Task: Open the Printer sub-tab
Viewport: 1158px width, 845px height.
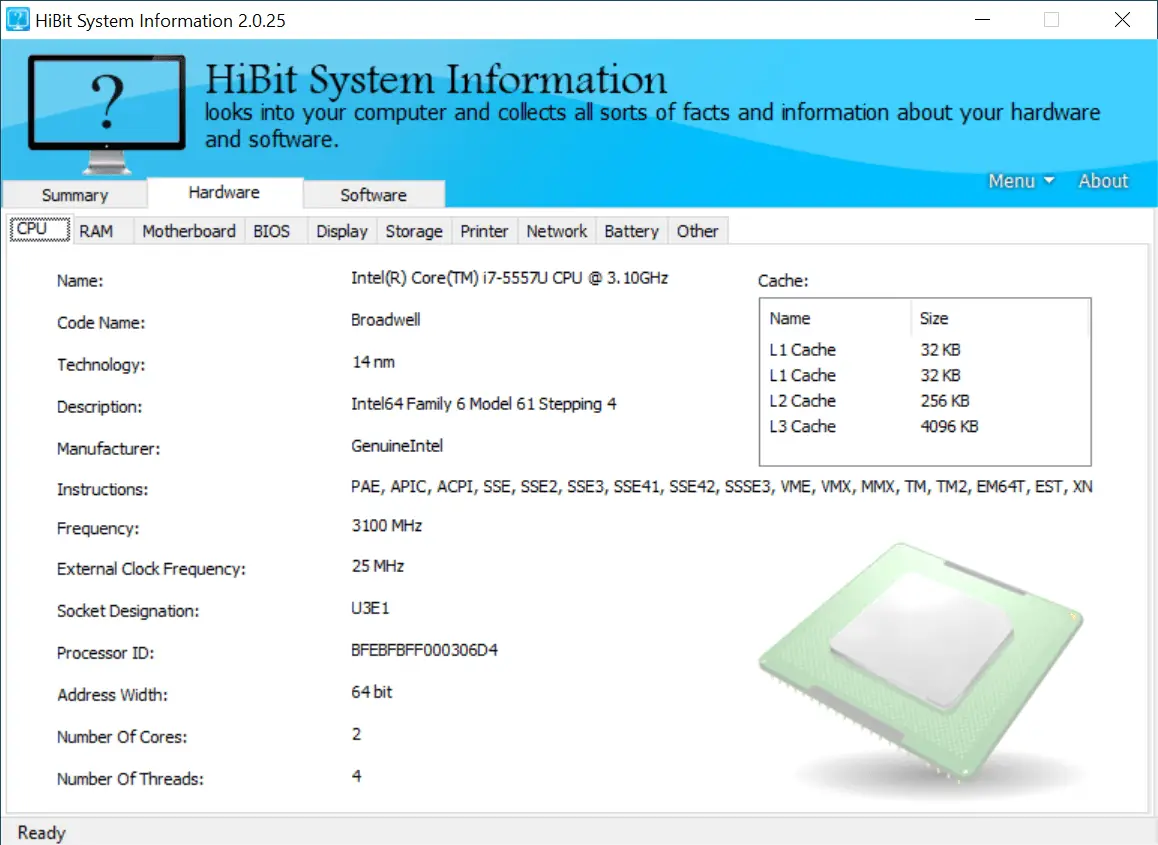Action: point(484,231)
